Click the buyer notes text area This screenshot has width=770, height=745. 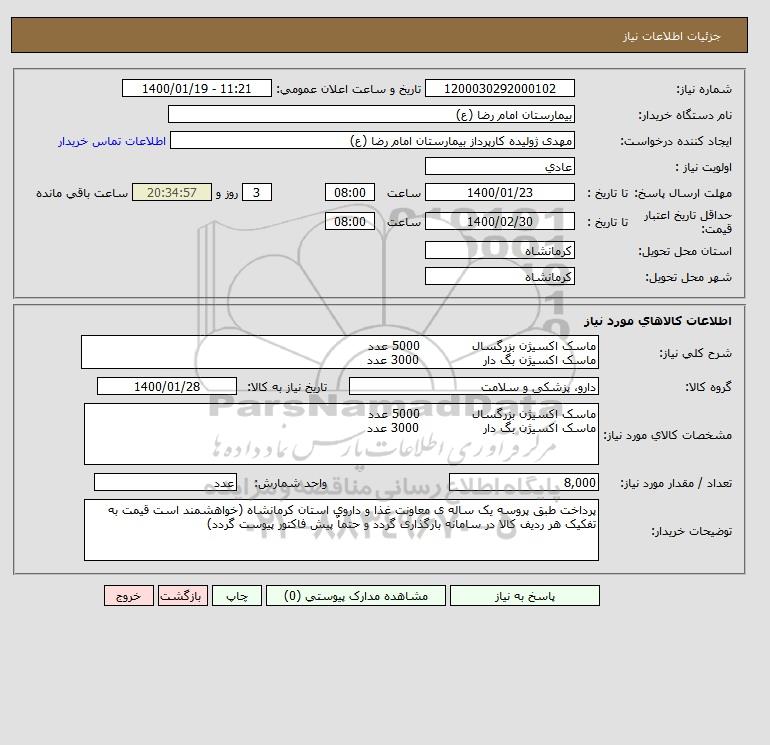click(341, 530)
